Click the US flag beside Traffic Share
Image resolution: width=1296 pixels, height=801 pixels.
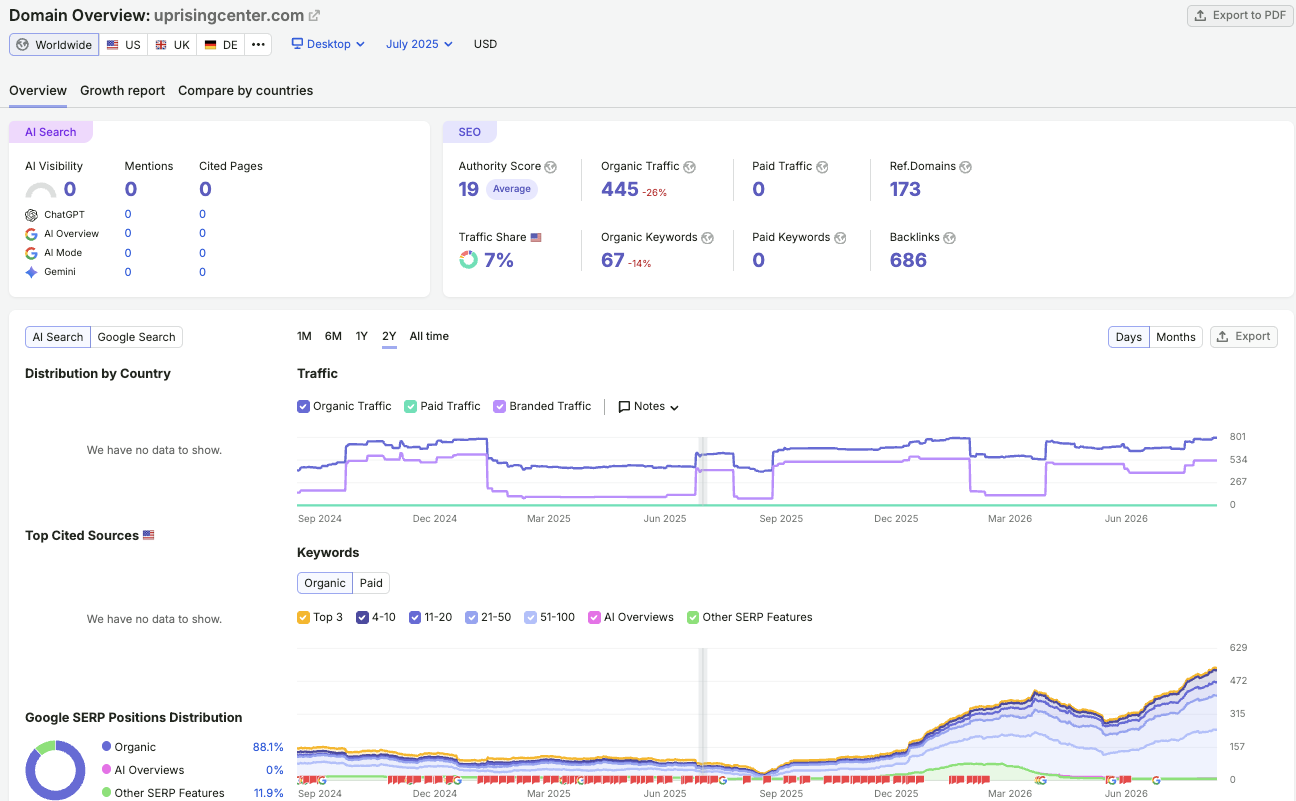coord(536,238)
